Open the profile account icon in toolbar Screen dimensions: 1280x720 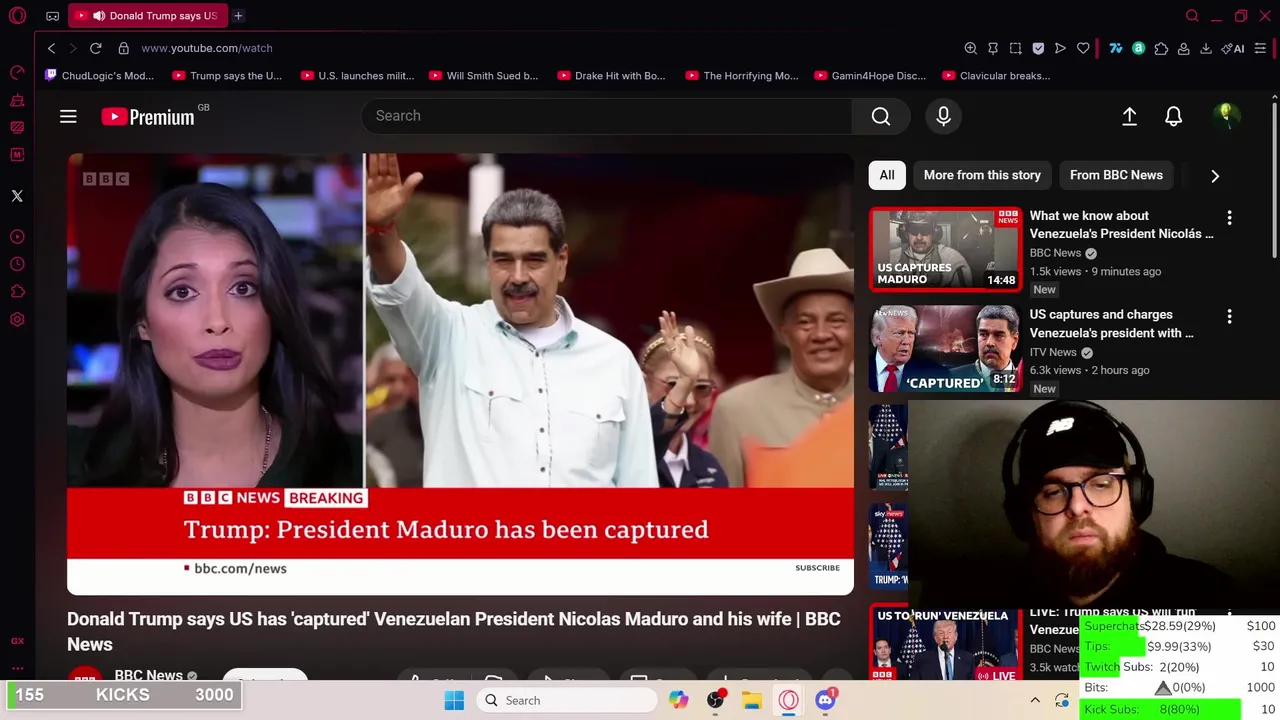click(1183, 48)
